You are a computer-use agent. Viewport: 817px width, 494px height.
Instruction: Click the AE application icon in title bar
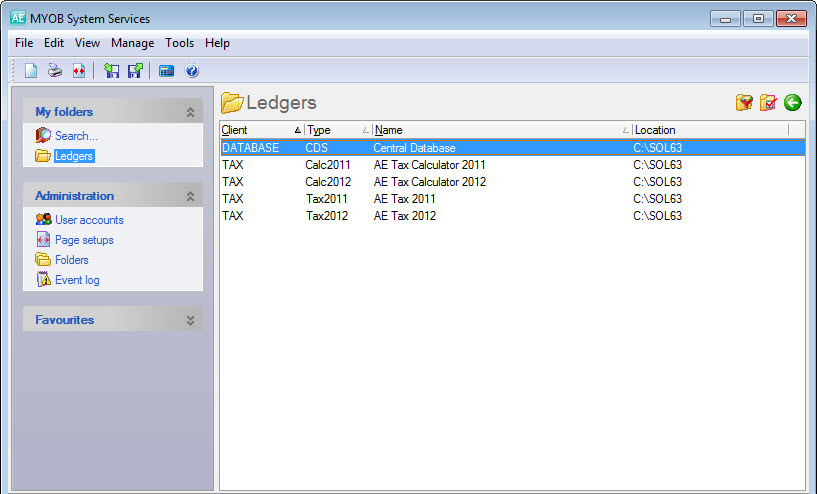click(18, 18)
